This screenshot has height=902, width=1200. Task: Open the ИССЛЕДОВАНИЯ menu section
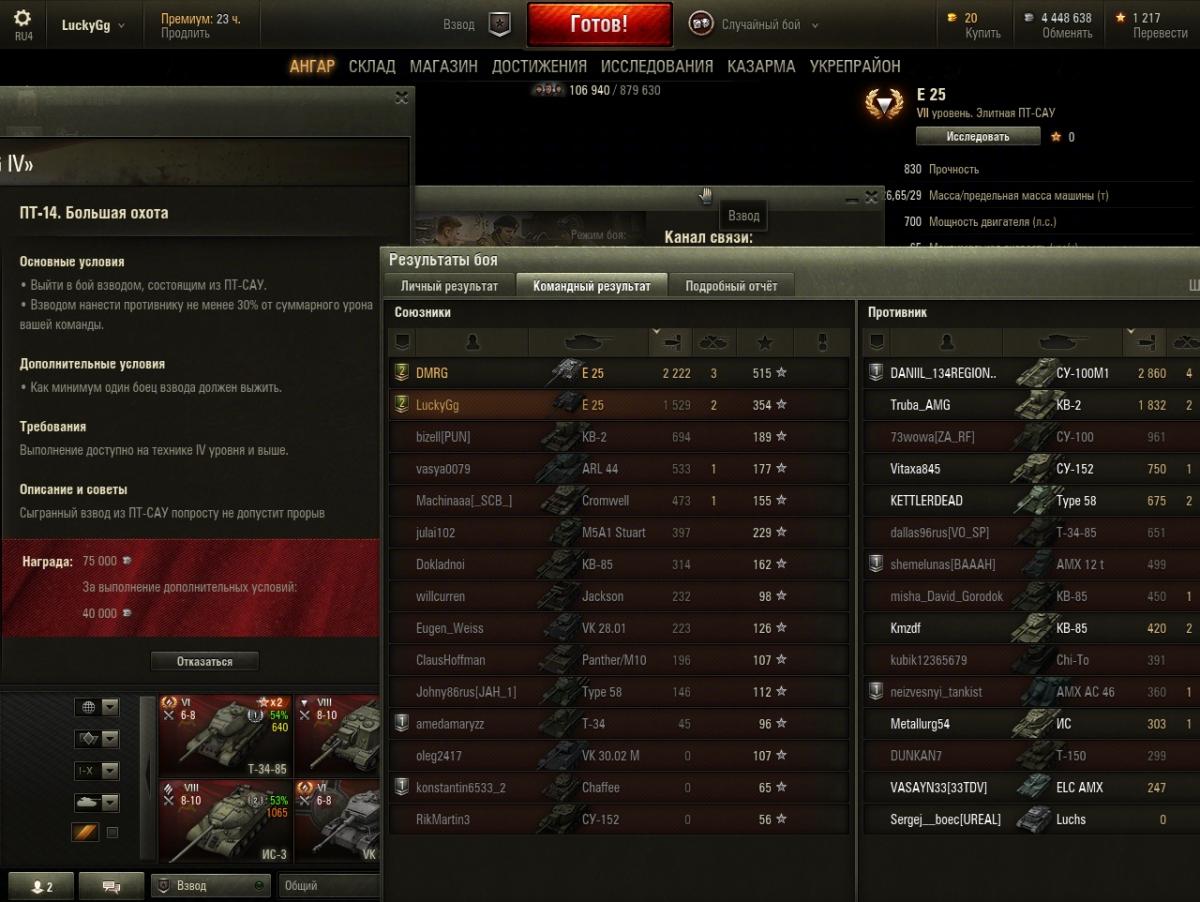click(657, 66)
